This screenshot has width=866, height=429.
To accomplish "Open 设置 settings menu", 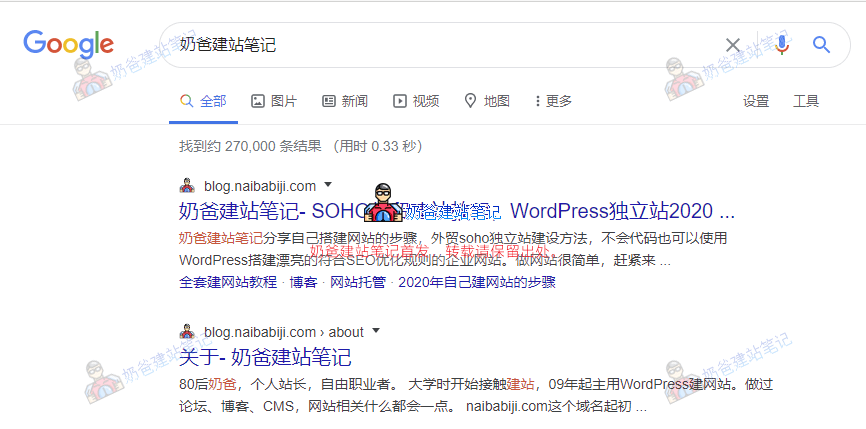I will (756, 101).
